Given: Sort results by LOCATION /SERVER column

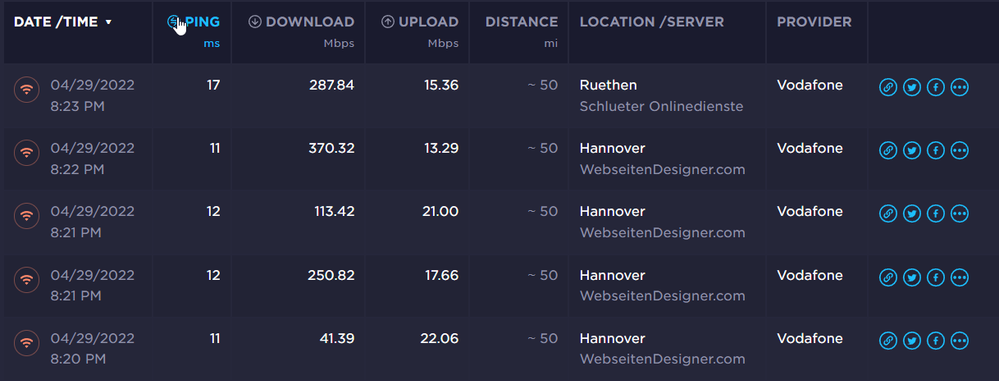Looking at the screenshot, I should [652, 22].
